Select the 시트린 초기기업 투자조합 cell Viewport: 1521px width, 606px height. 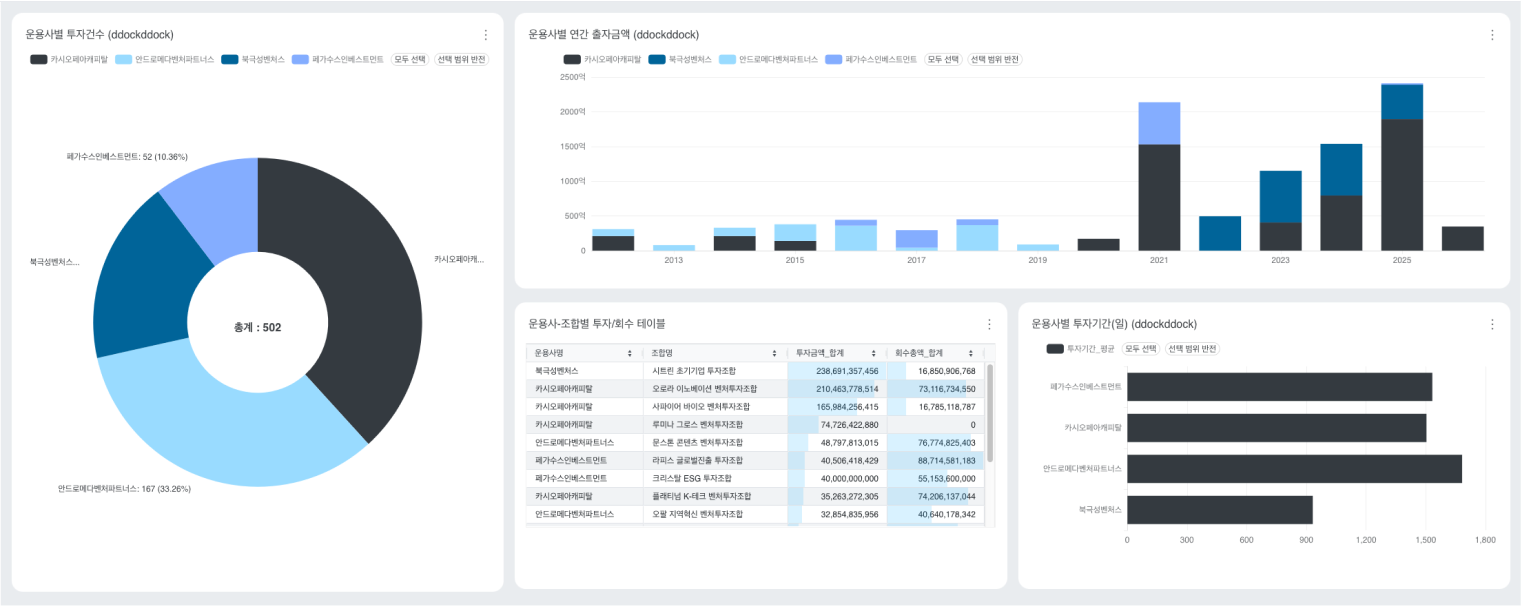coord(715,371)
